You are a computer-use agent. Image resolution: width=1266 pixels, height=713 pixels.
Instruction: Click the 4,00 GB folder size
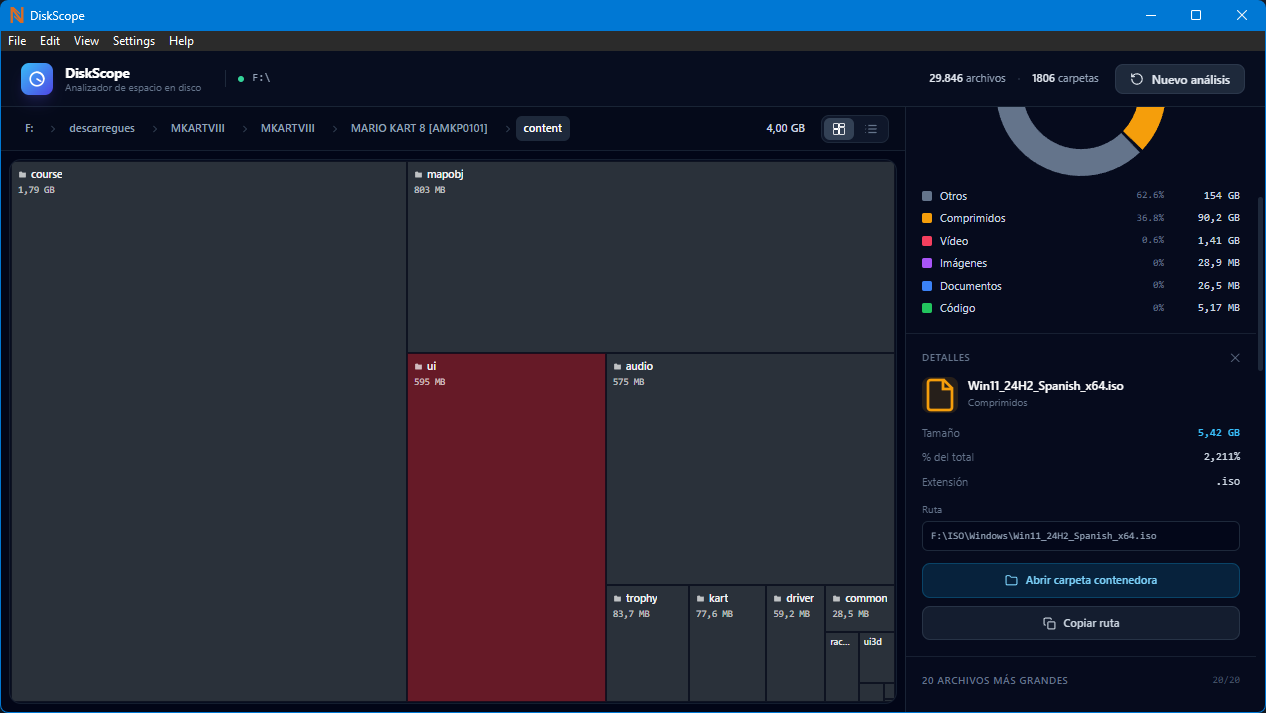tap(785, 129)
